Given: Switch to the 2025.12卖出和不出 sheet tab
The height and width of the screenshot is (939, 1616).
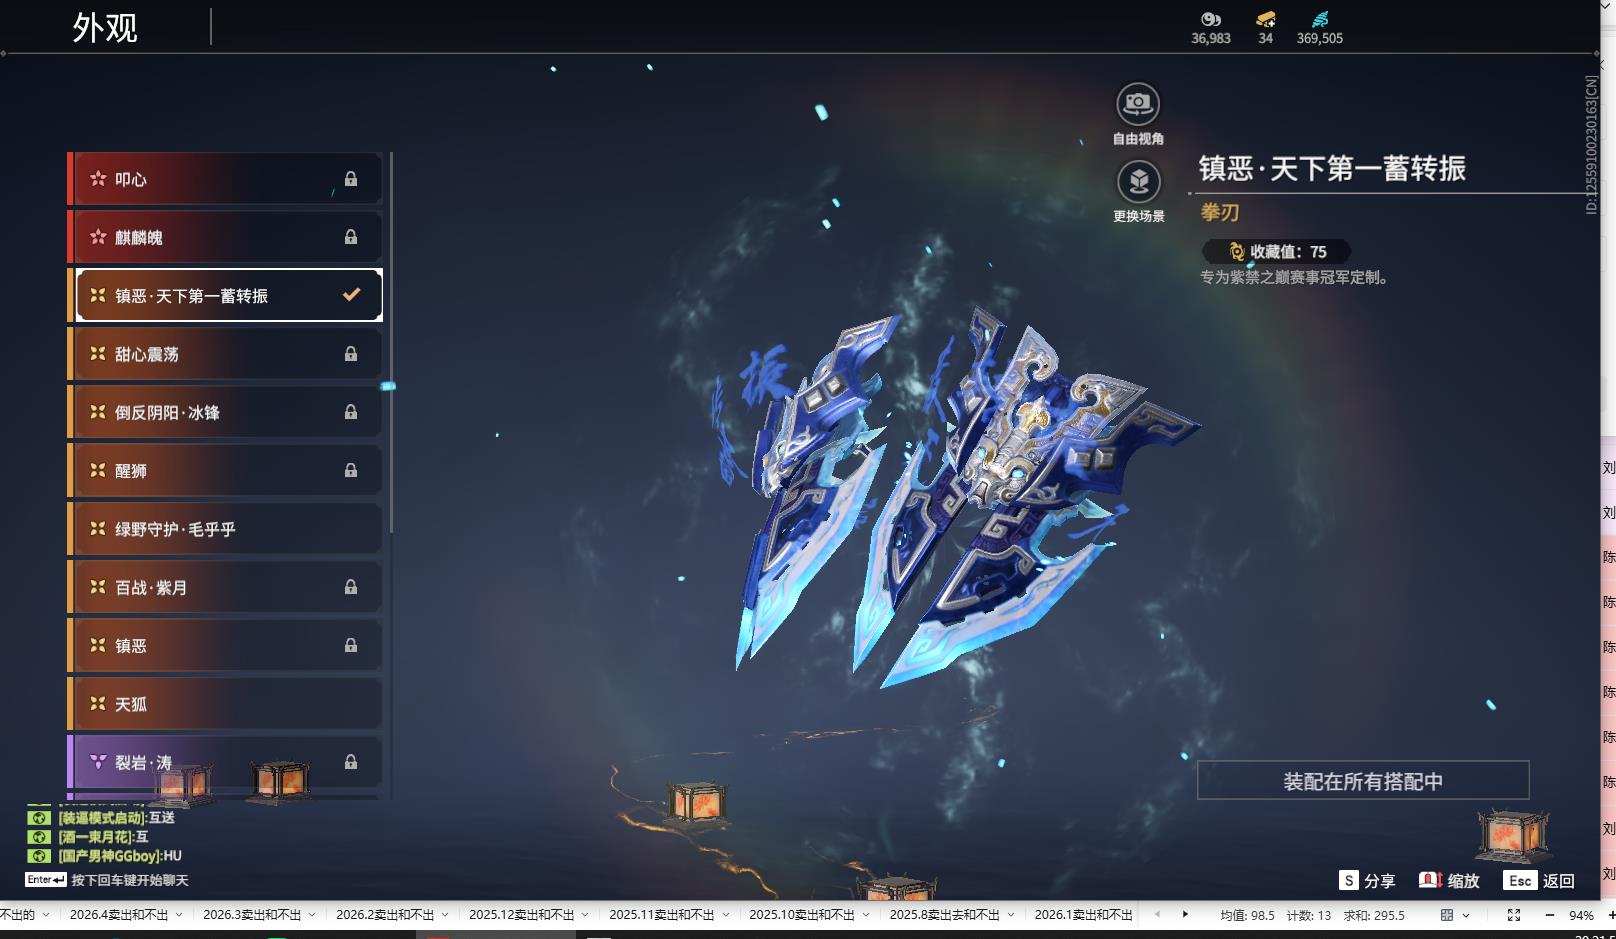Looking at the screenshot, I should (x=522, y=914).
